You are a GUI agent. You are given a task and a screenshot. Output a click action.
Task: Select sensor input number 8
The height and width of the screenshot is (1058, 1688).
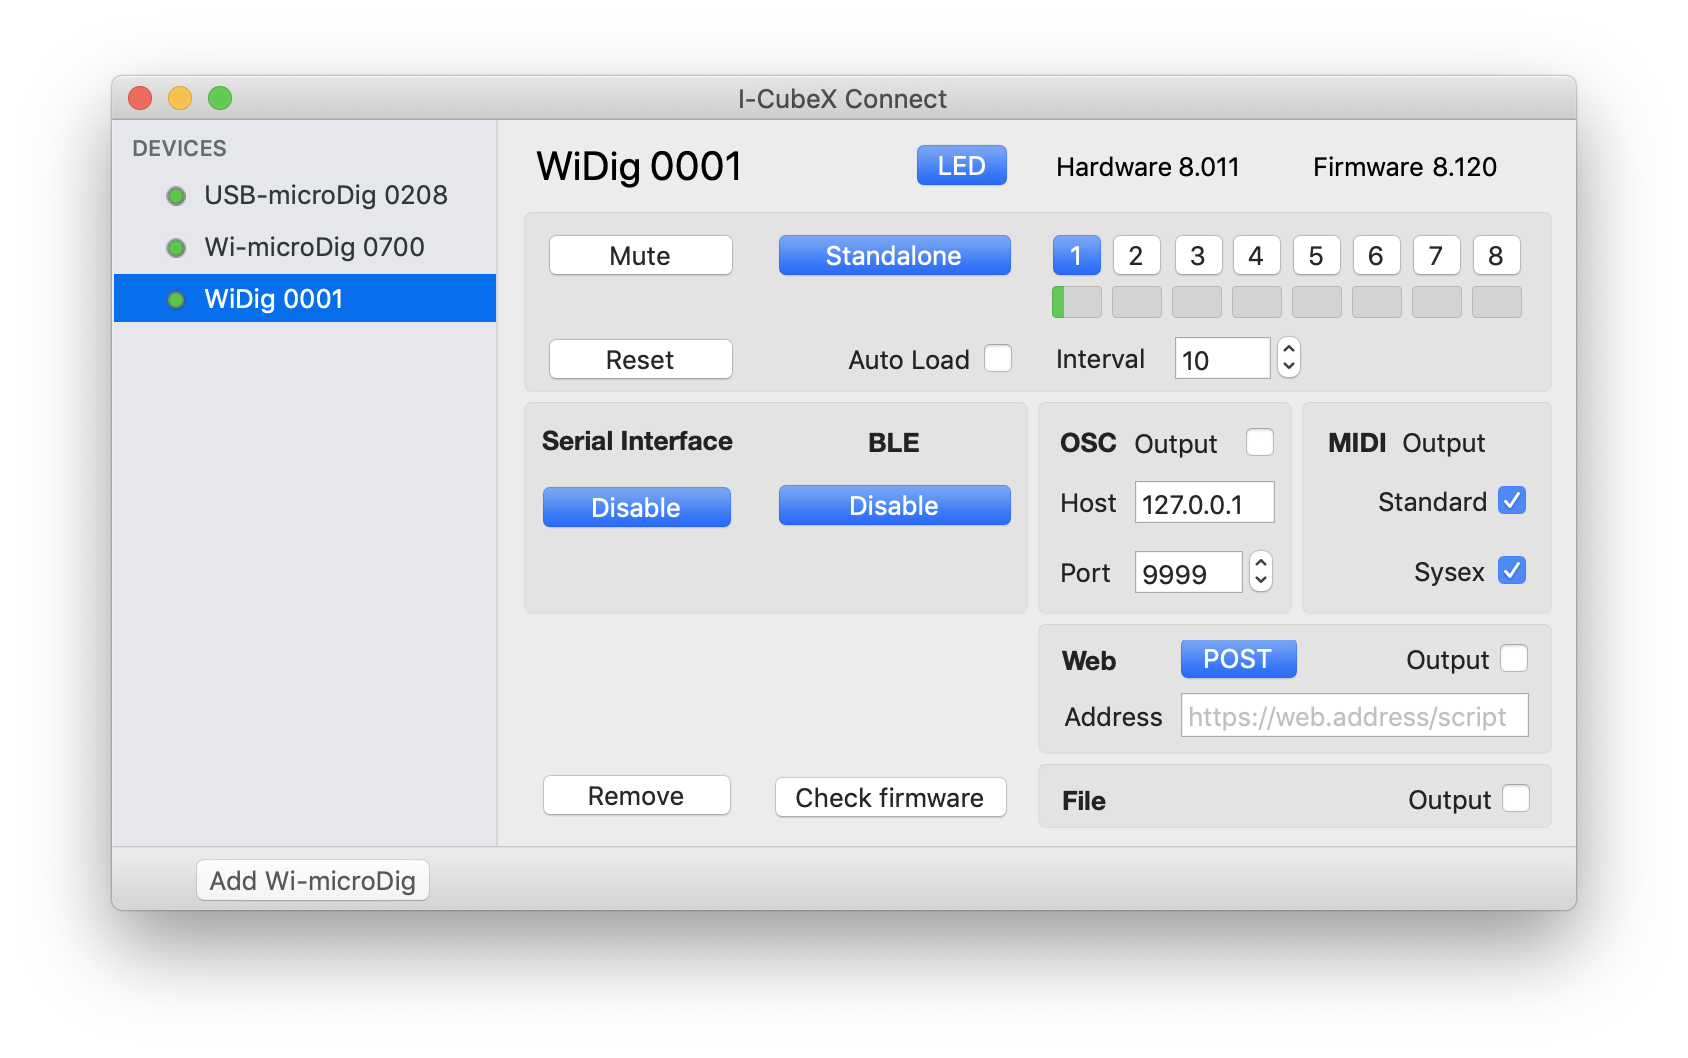click(x=1496, y=256)
